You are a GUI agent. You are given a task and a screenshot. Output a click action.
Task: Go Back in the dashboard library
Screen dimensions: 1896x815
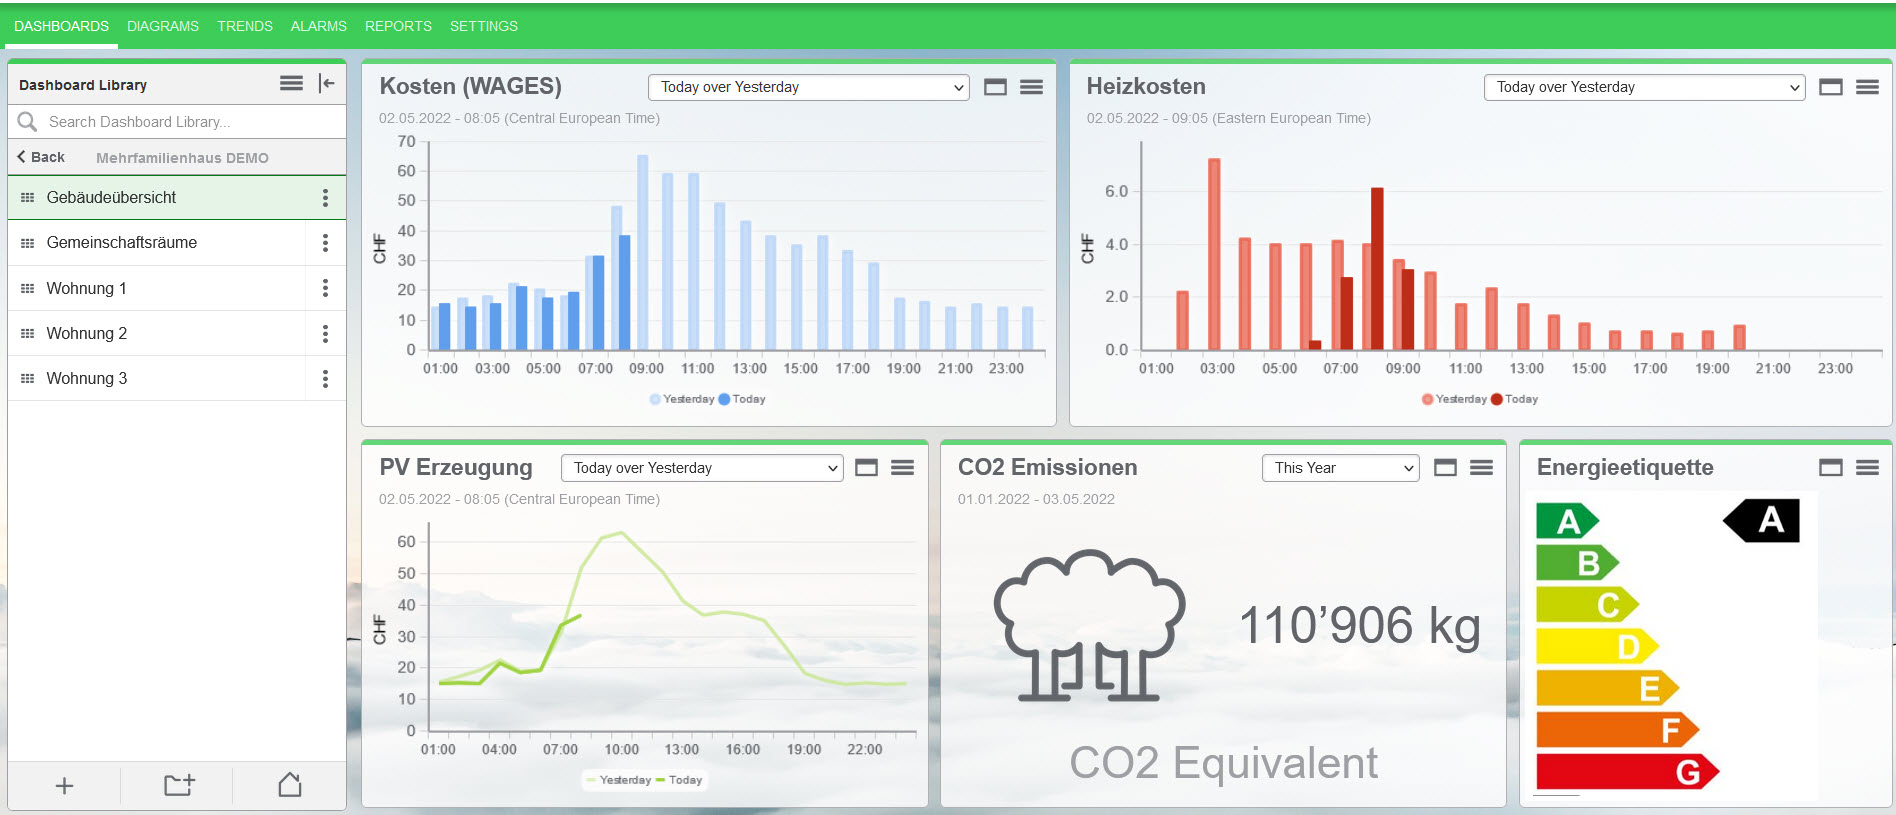pos(41,157)
